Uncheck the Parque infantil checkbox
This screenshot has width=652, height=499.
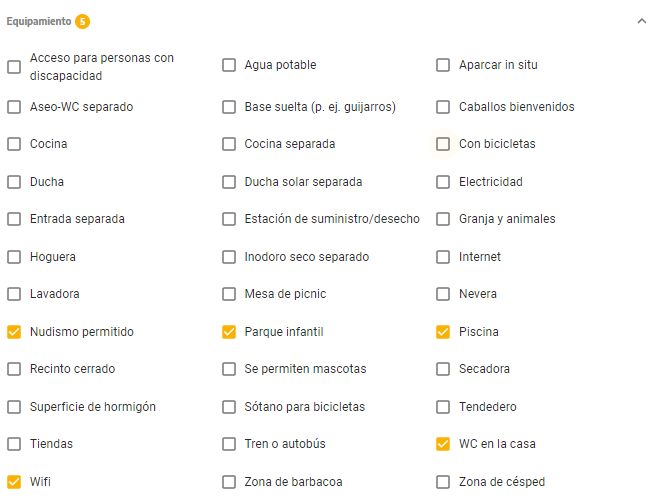click(229, 332)
